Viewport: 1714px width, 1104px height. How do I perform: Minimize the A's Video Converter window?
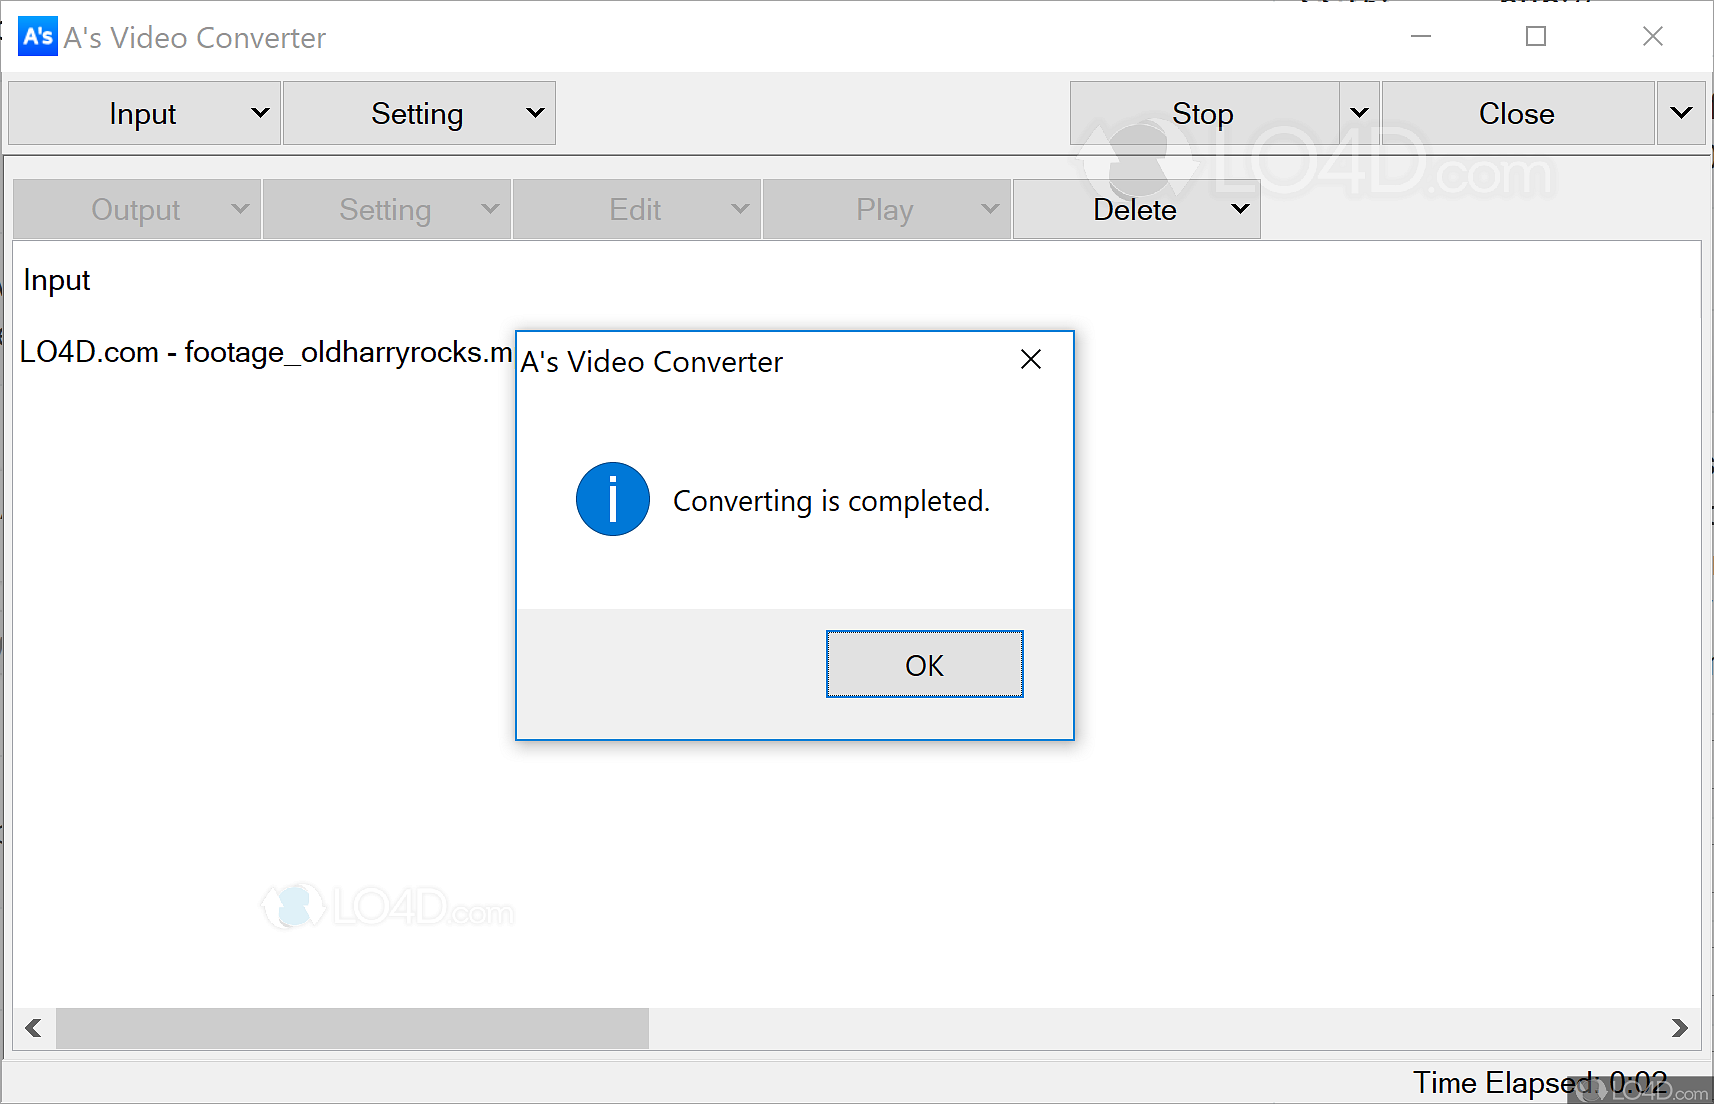[x=1421, y=37]
